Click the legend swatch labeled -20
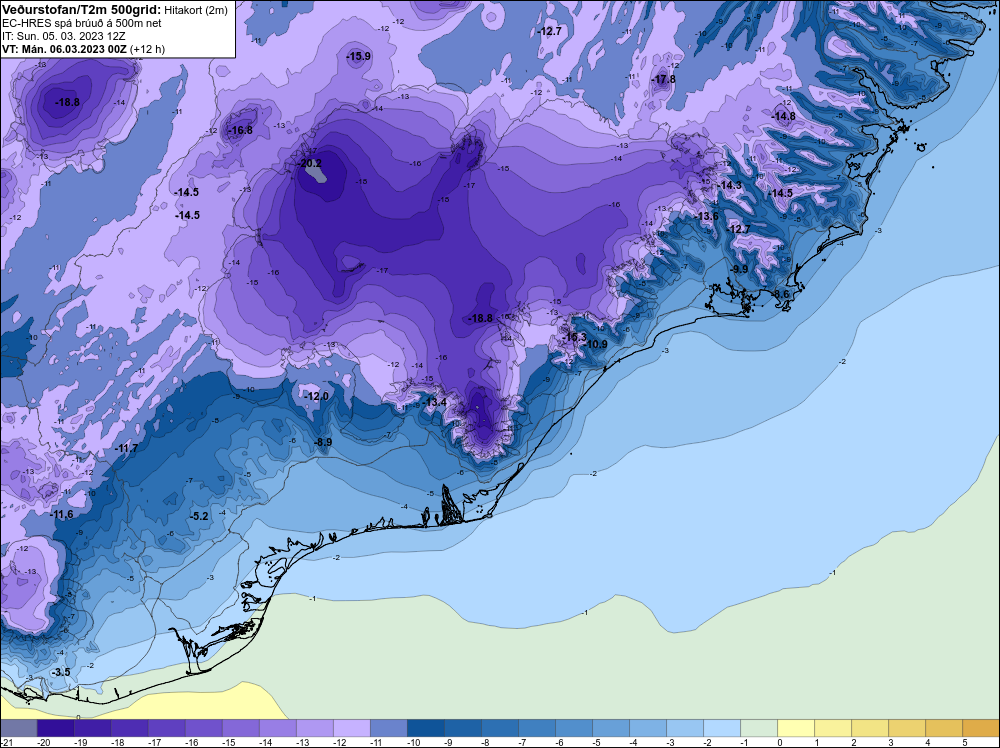1000x748 pixels. click(x=55, y=728)
